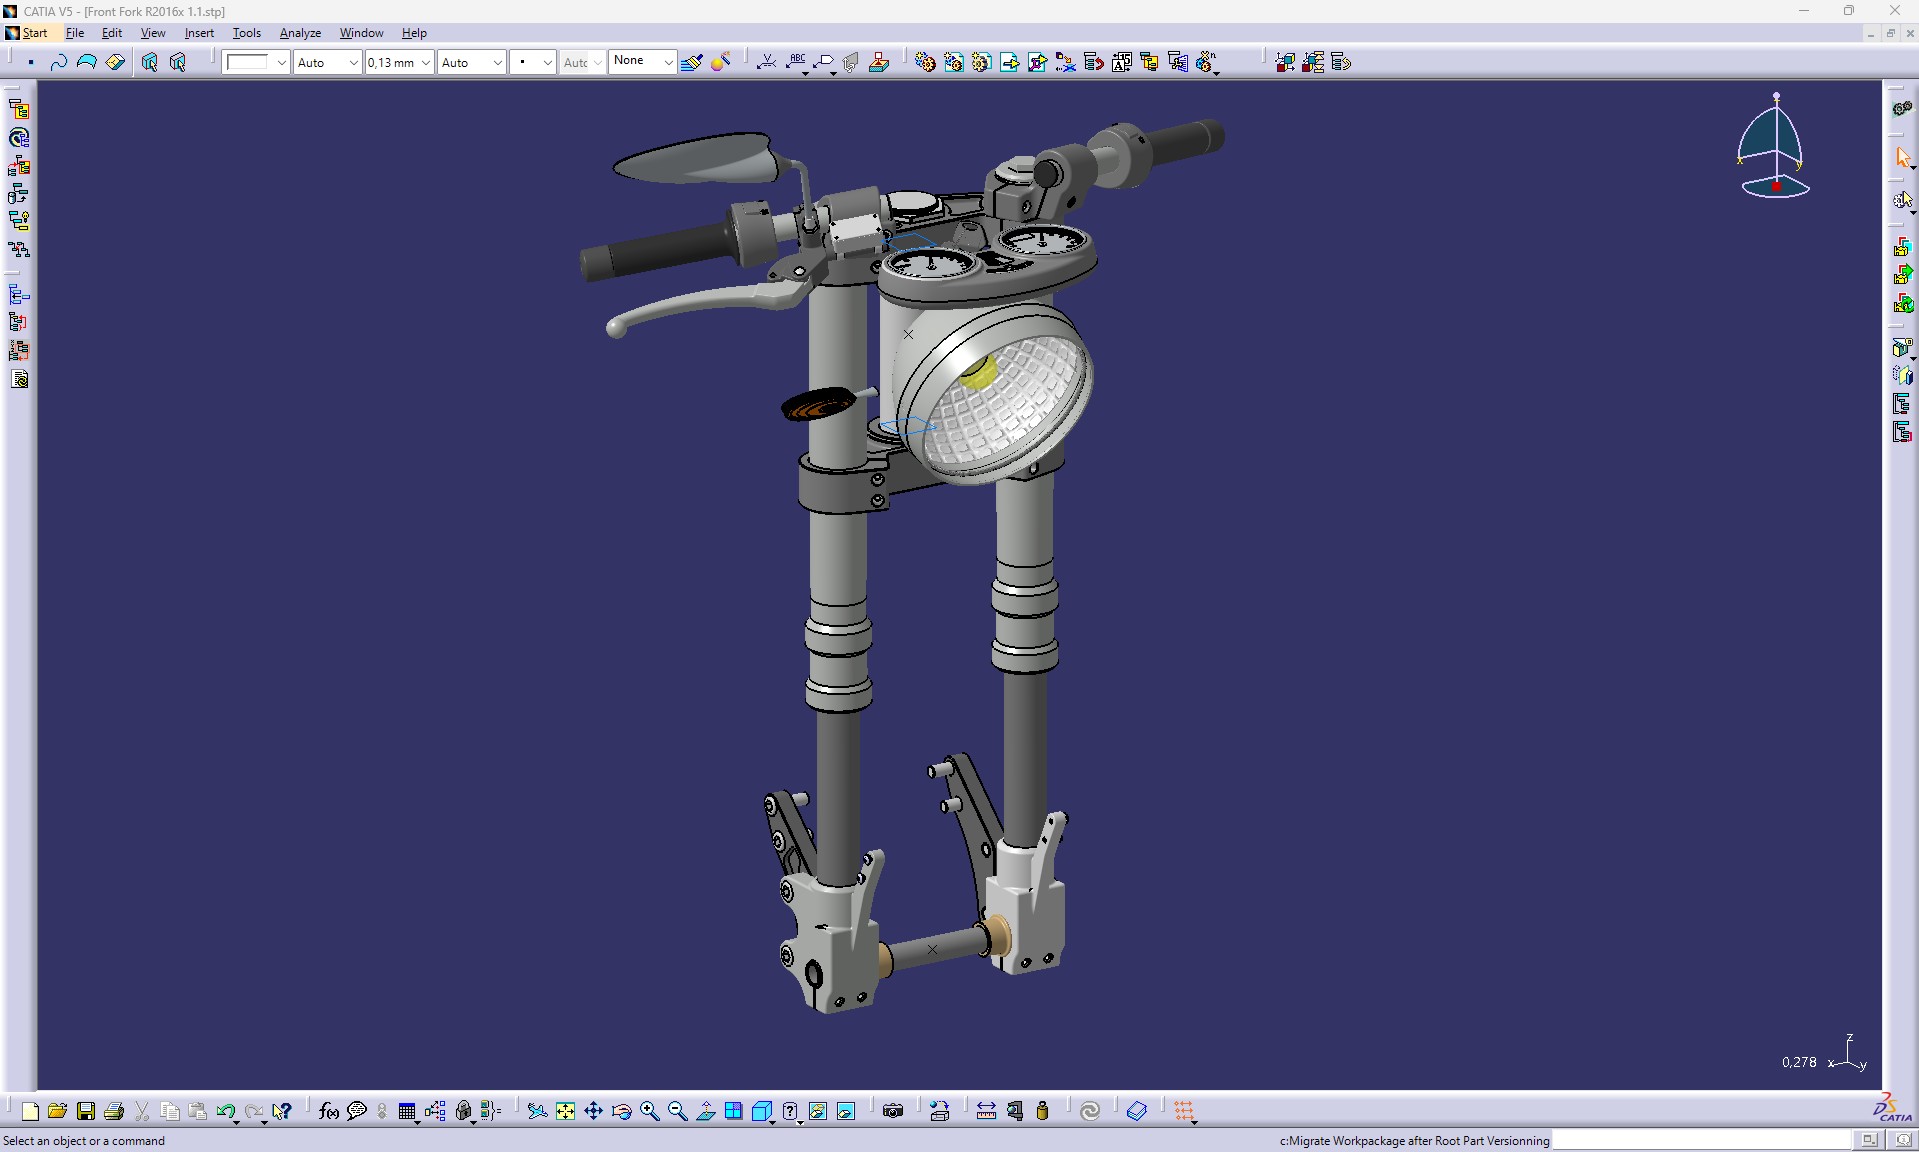Click the Painter brush icon in graphic properties

691,62
